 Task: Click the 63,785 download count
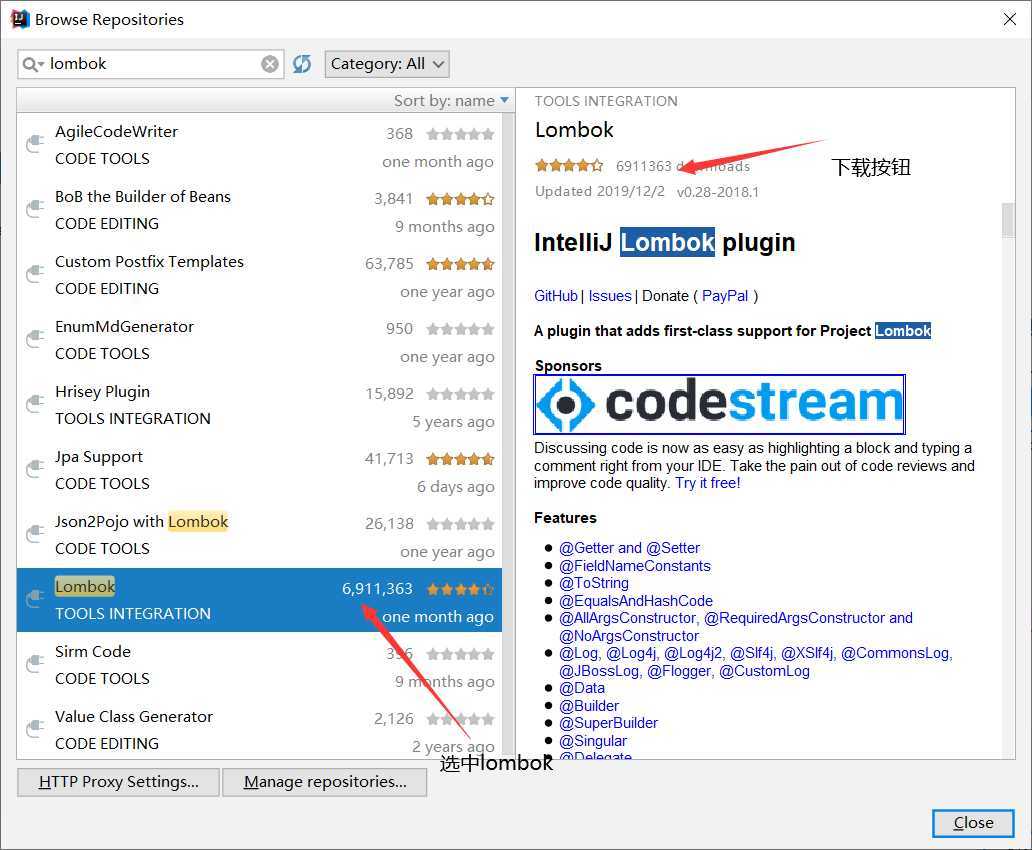tap(389, 264)
